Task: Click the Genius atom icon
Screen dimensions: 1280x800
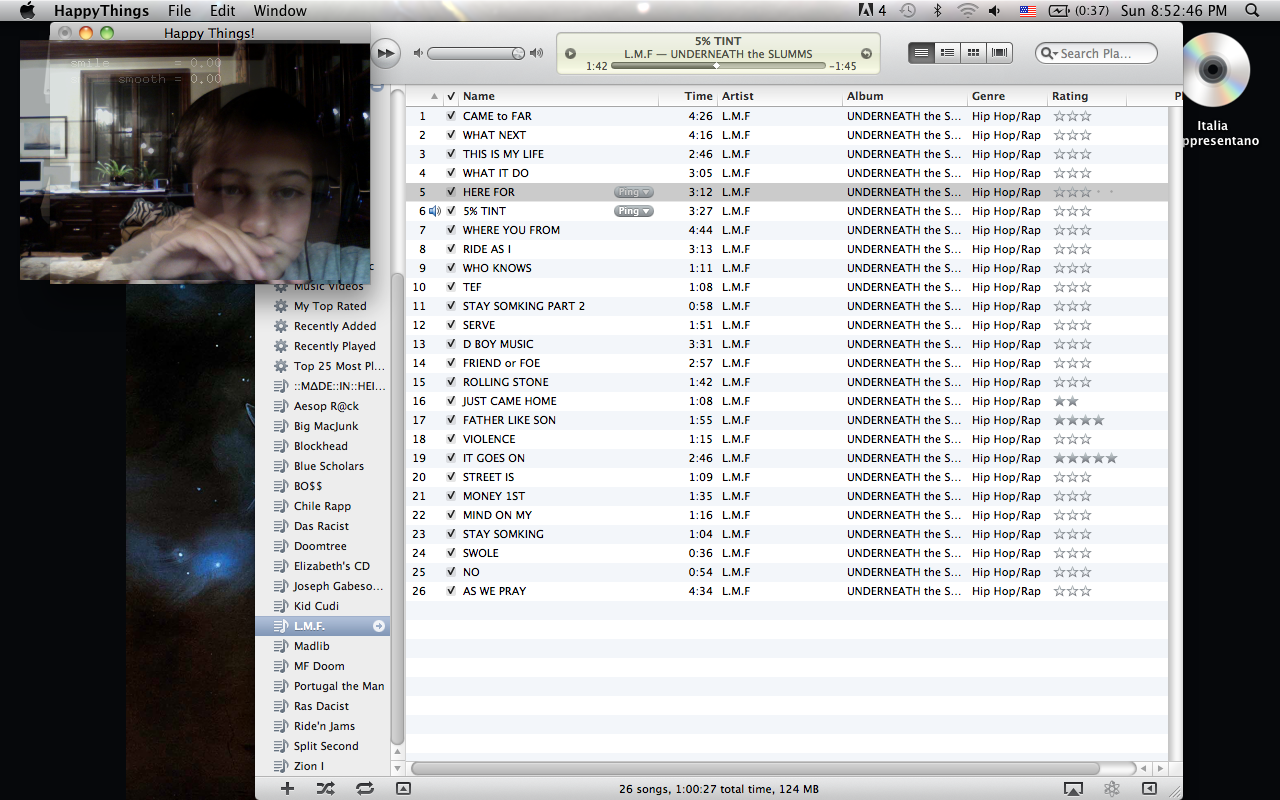Action: point(1111,789)
